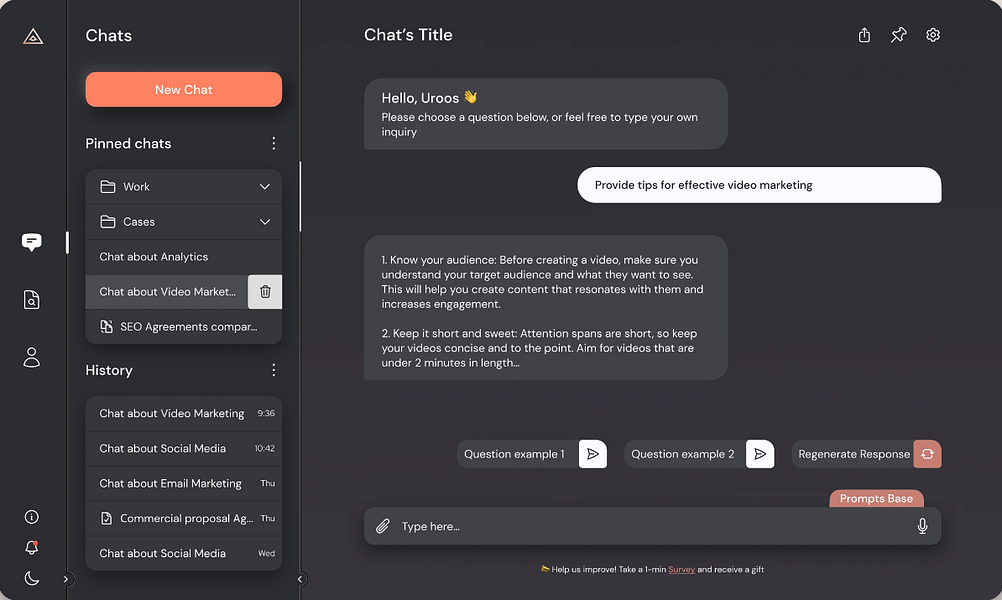This screenshot has height=600, width=1002.
Task: Open the chats panel in the left sidebar
Action: click(x=31, y=241)
